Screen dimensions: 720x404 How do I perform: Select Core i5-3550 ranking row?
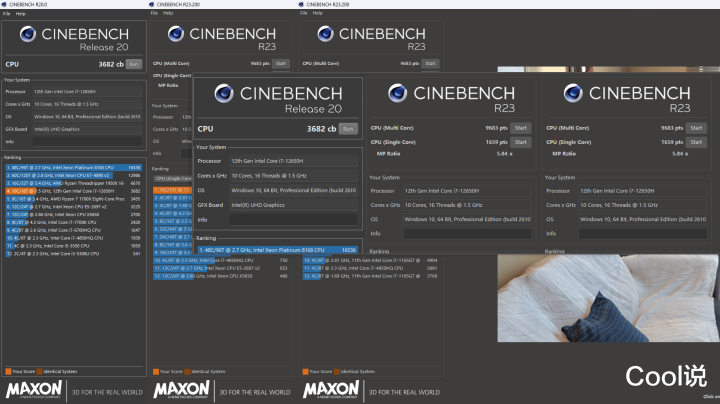click(73, 246)
